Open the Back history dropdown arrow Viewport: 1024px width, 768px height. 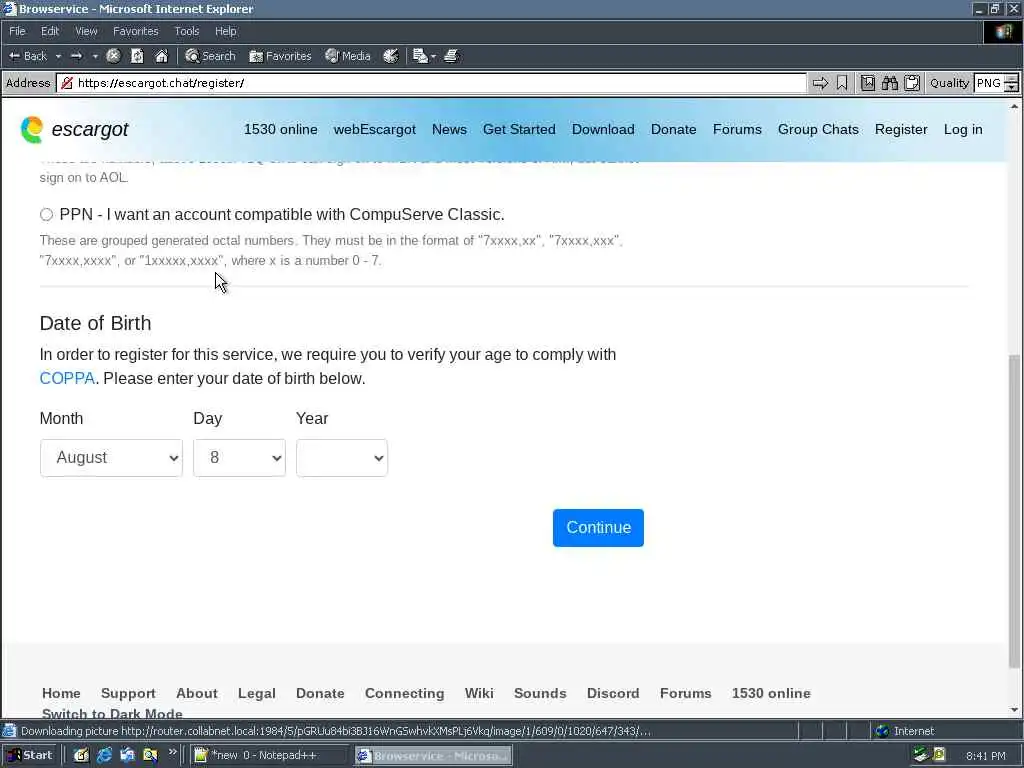pos(58,56)
